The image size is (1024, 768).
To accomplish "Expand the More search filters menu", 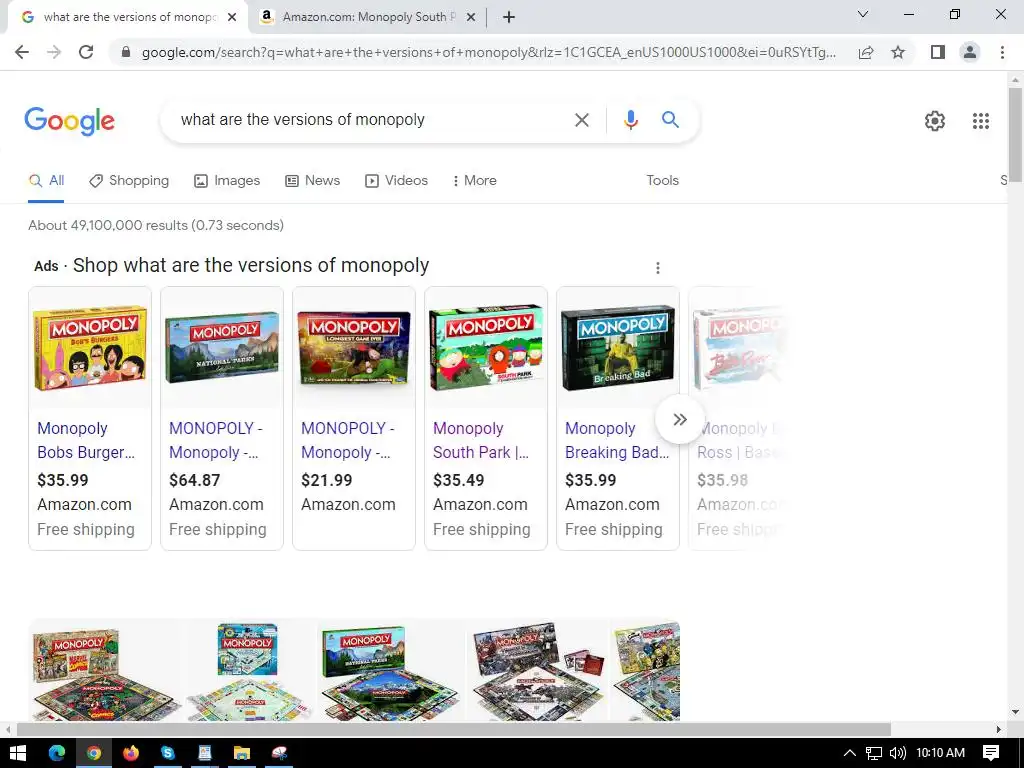I will 474,181.
